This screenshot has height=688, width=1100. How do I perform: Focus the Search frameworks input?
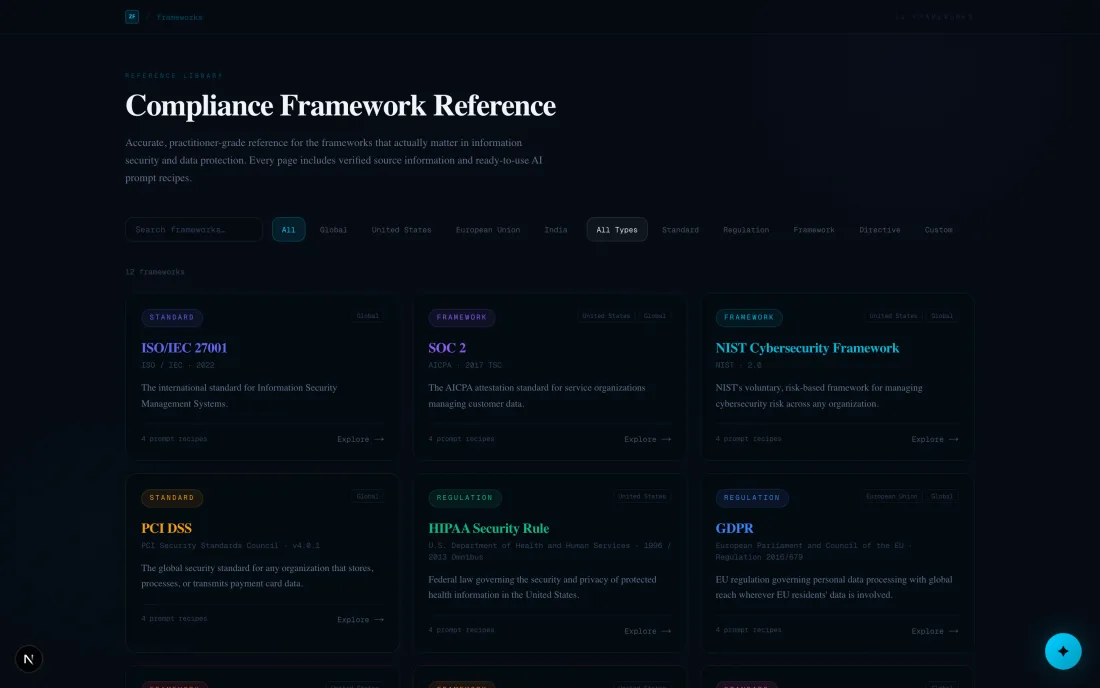pos(194,229)
